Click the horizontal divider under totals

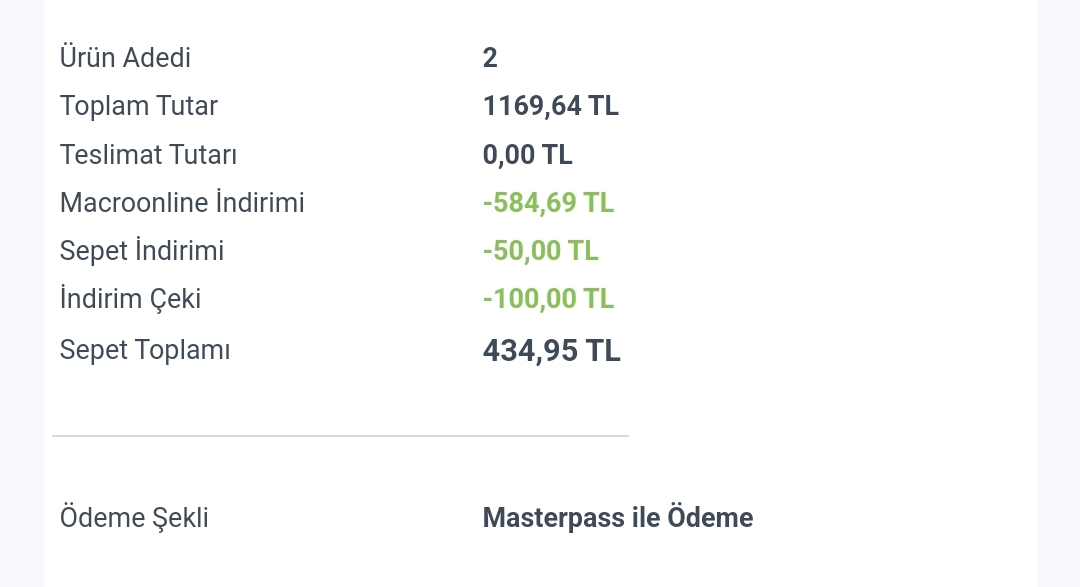click(x=340, y=435)
